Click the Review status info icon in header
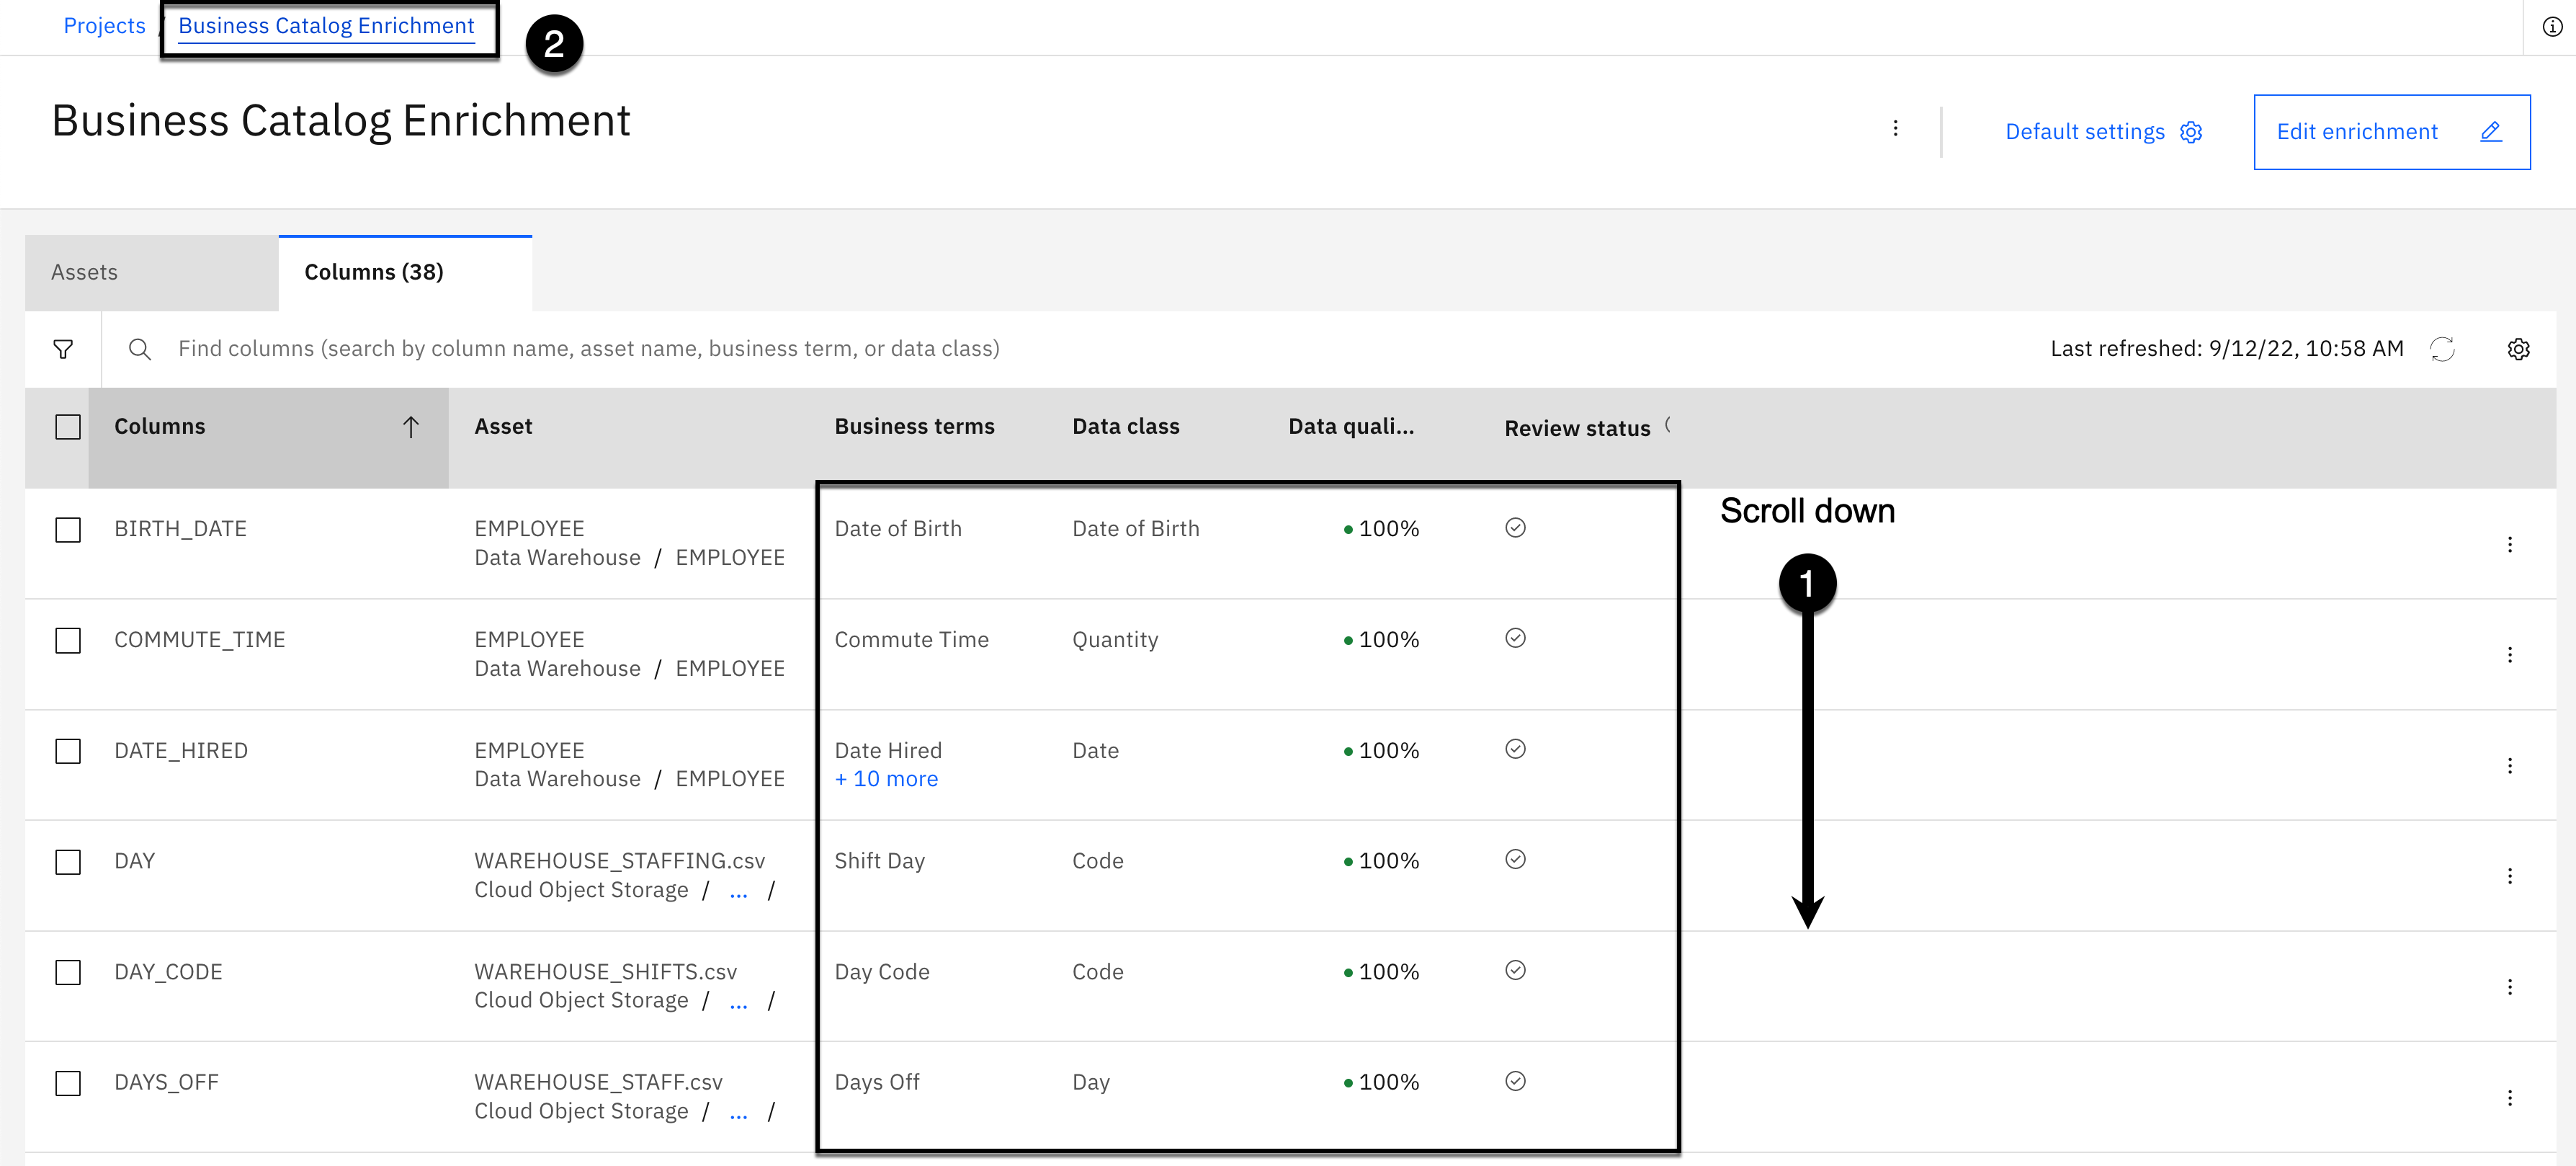Viewport: 2576px width, 1166px height. (1668, 425)
